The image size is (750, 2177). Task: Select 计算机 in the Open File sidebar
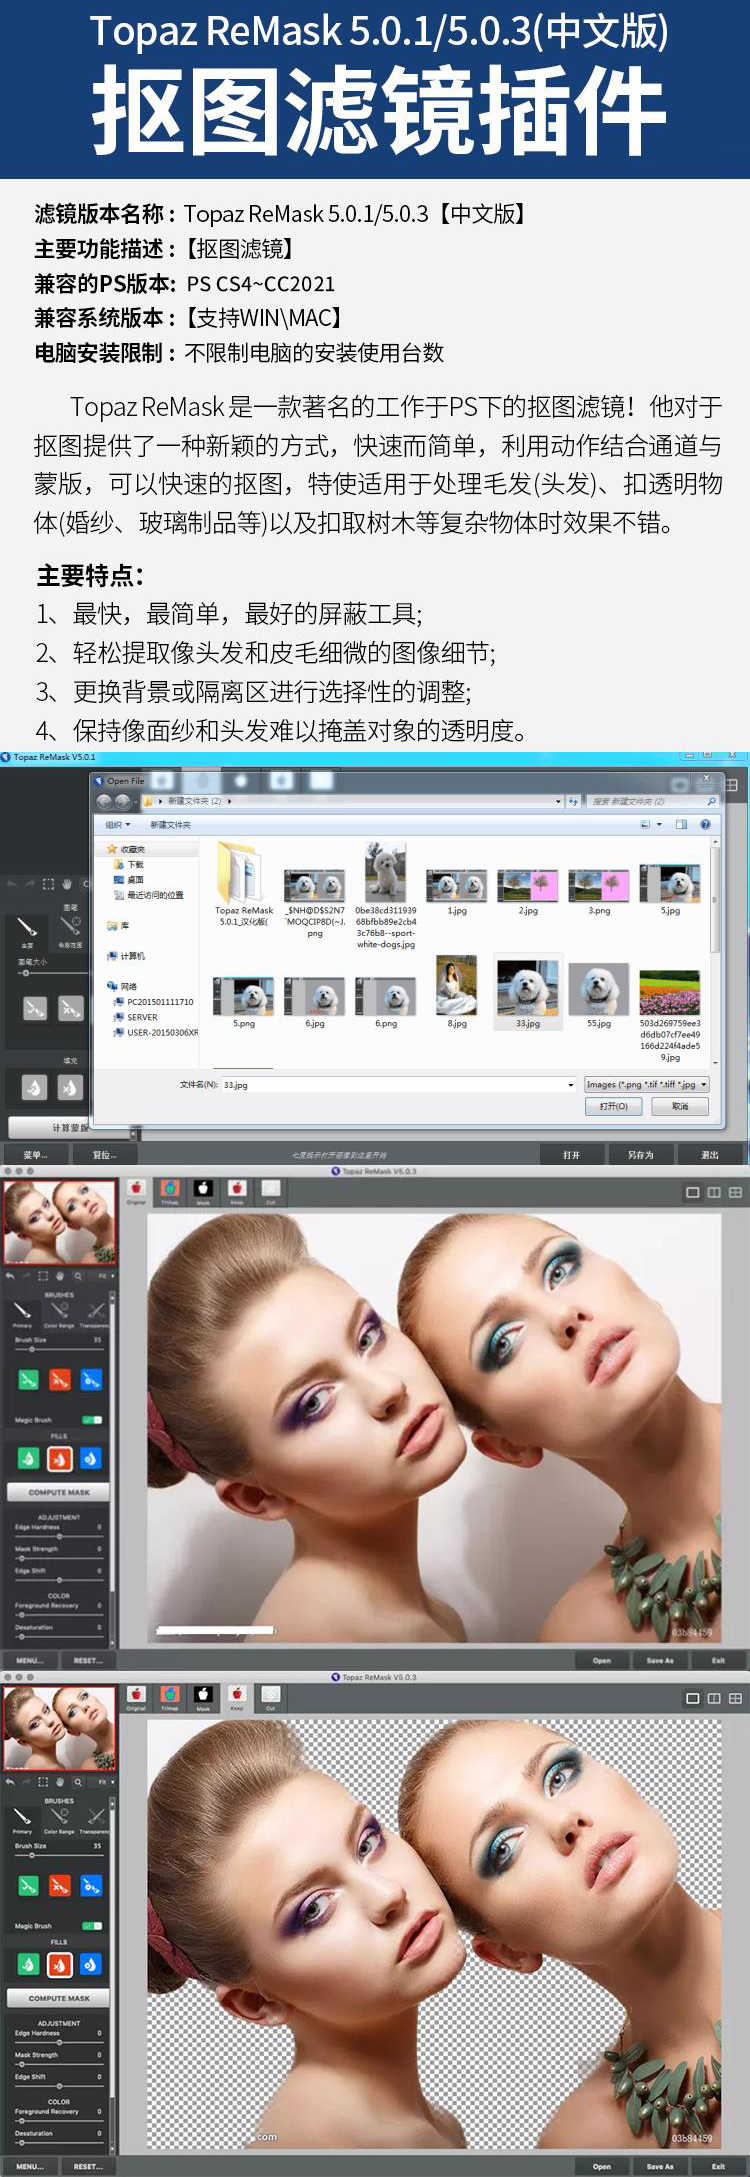click(x=126, y=956)
